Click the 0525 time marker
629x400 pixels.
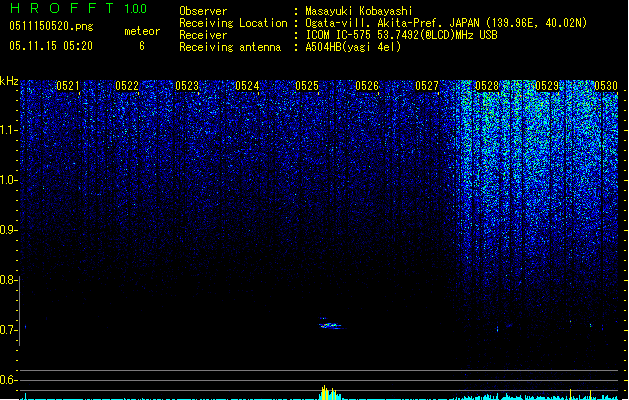(x=307, y=86)
